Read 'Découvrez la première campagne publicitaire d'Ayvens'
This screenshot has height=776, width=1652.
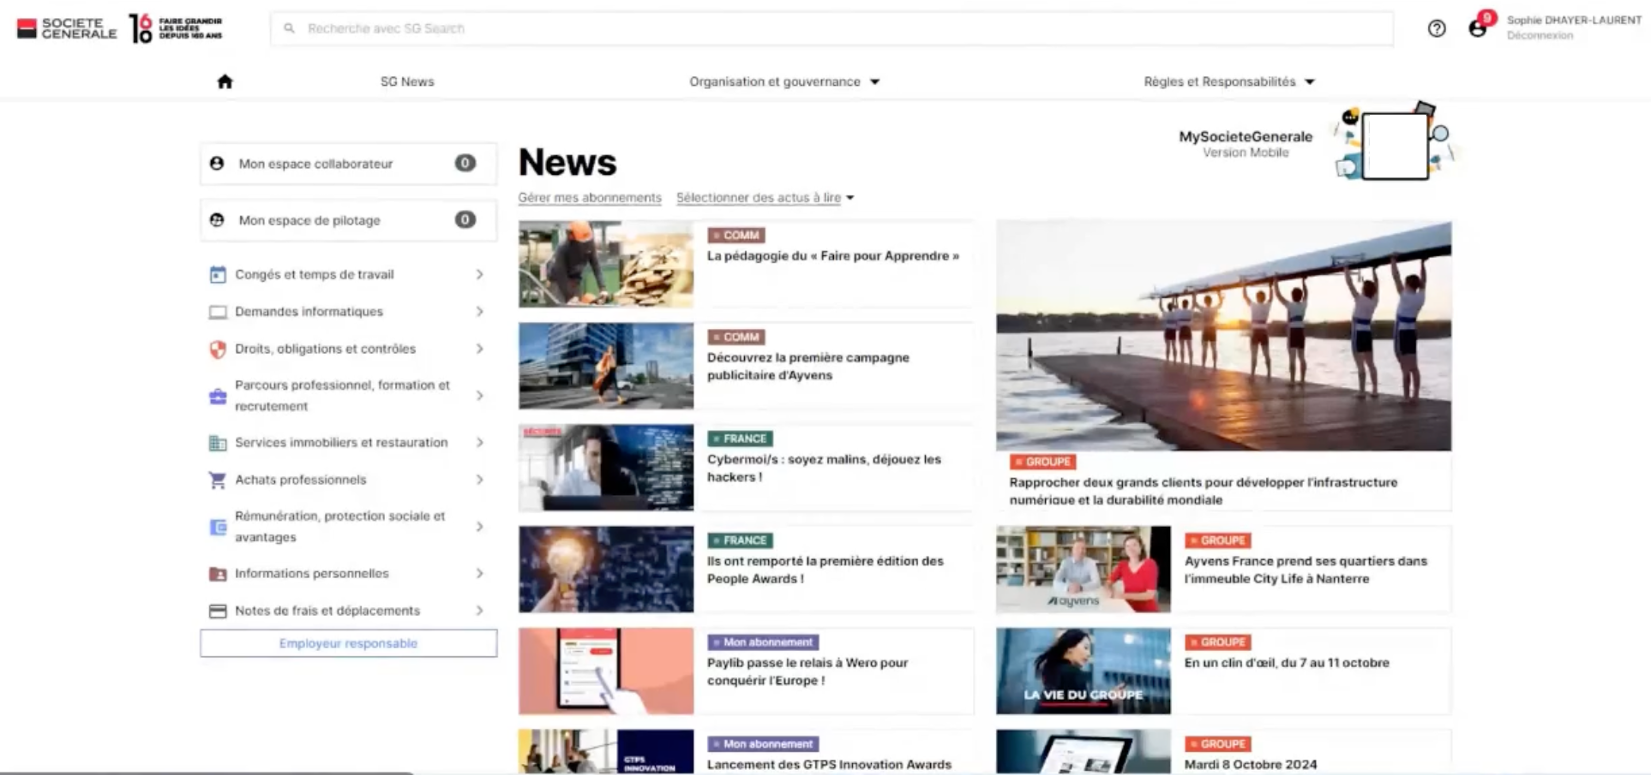pyautogui.click(x=808, y=367)
